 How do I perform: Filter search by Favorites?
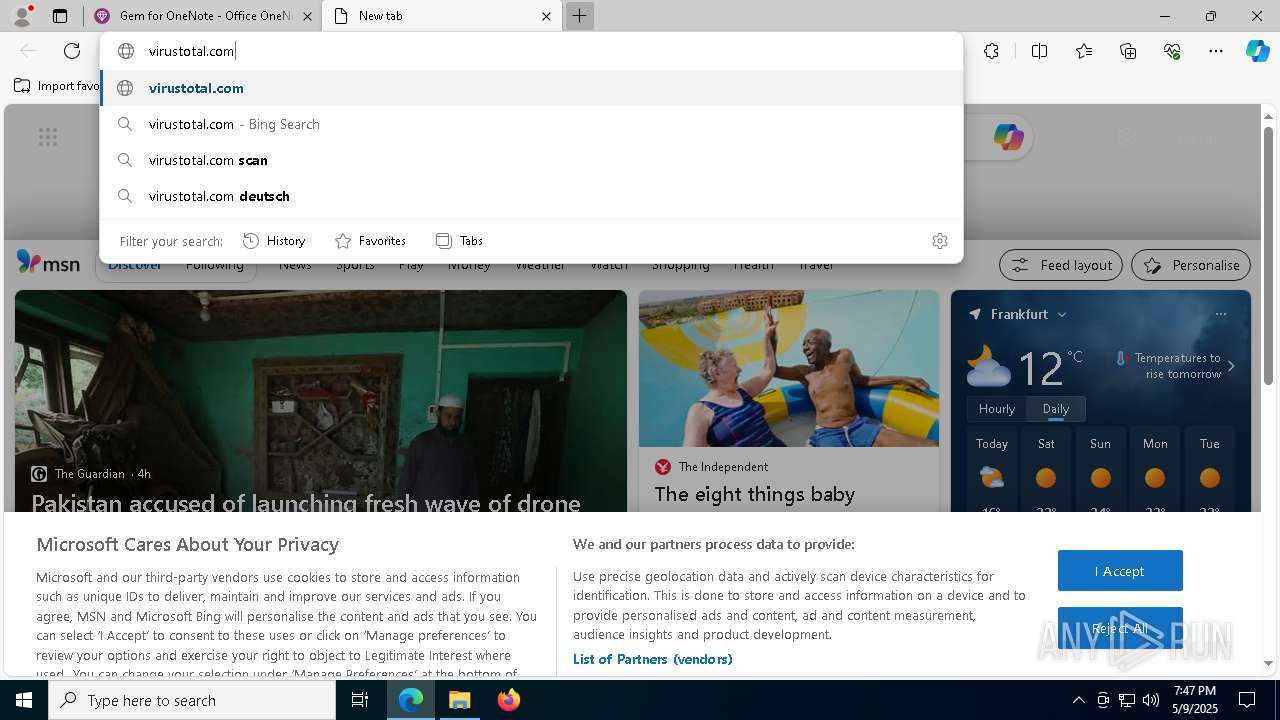pyautogui.click(x=370, y=241)
